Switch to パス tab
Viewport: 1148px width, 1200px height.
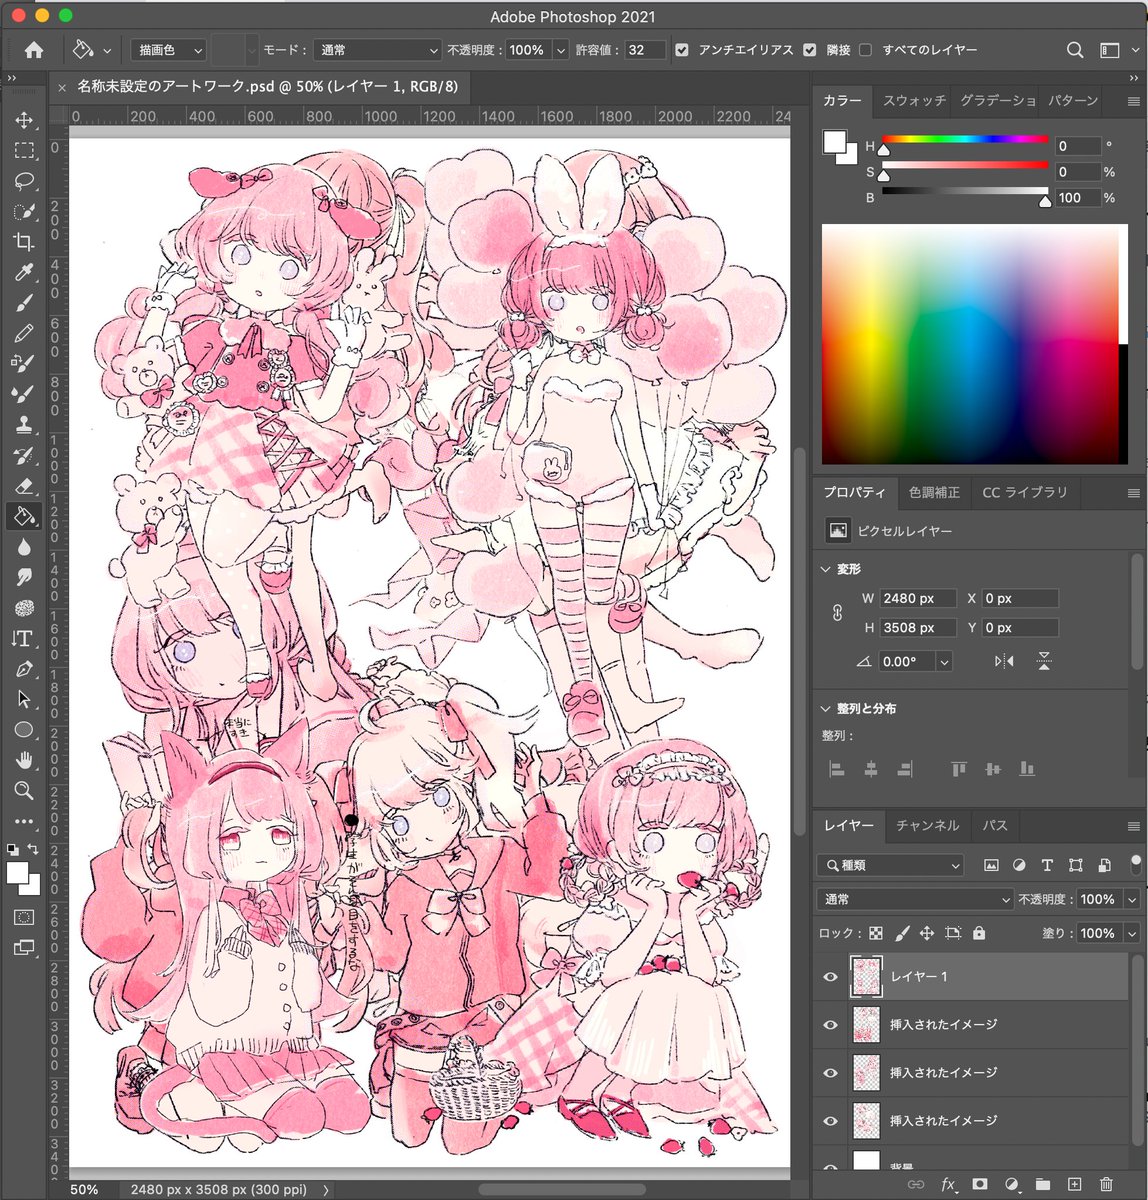point(995,826)
